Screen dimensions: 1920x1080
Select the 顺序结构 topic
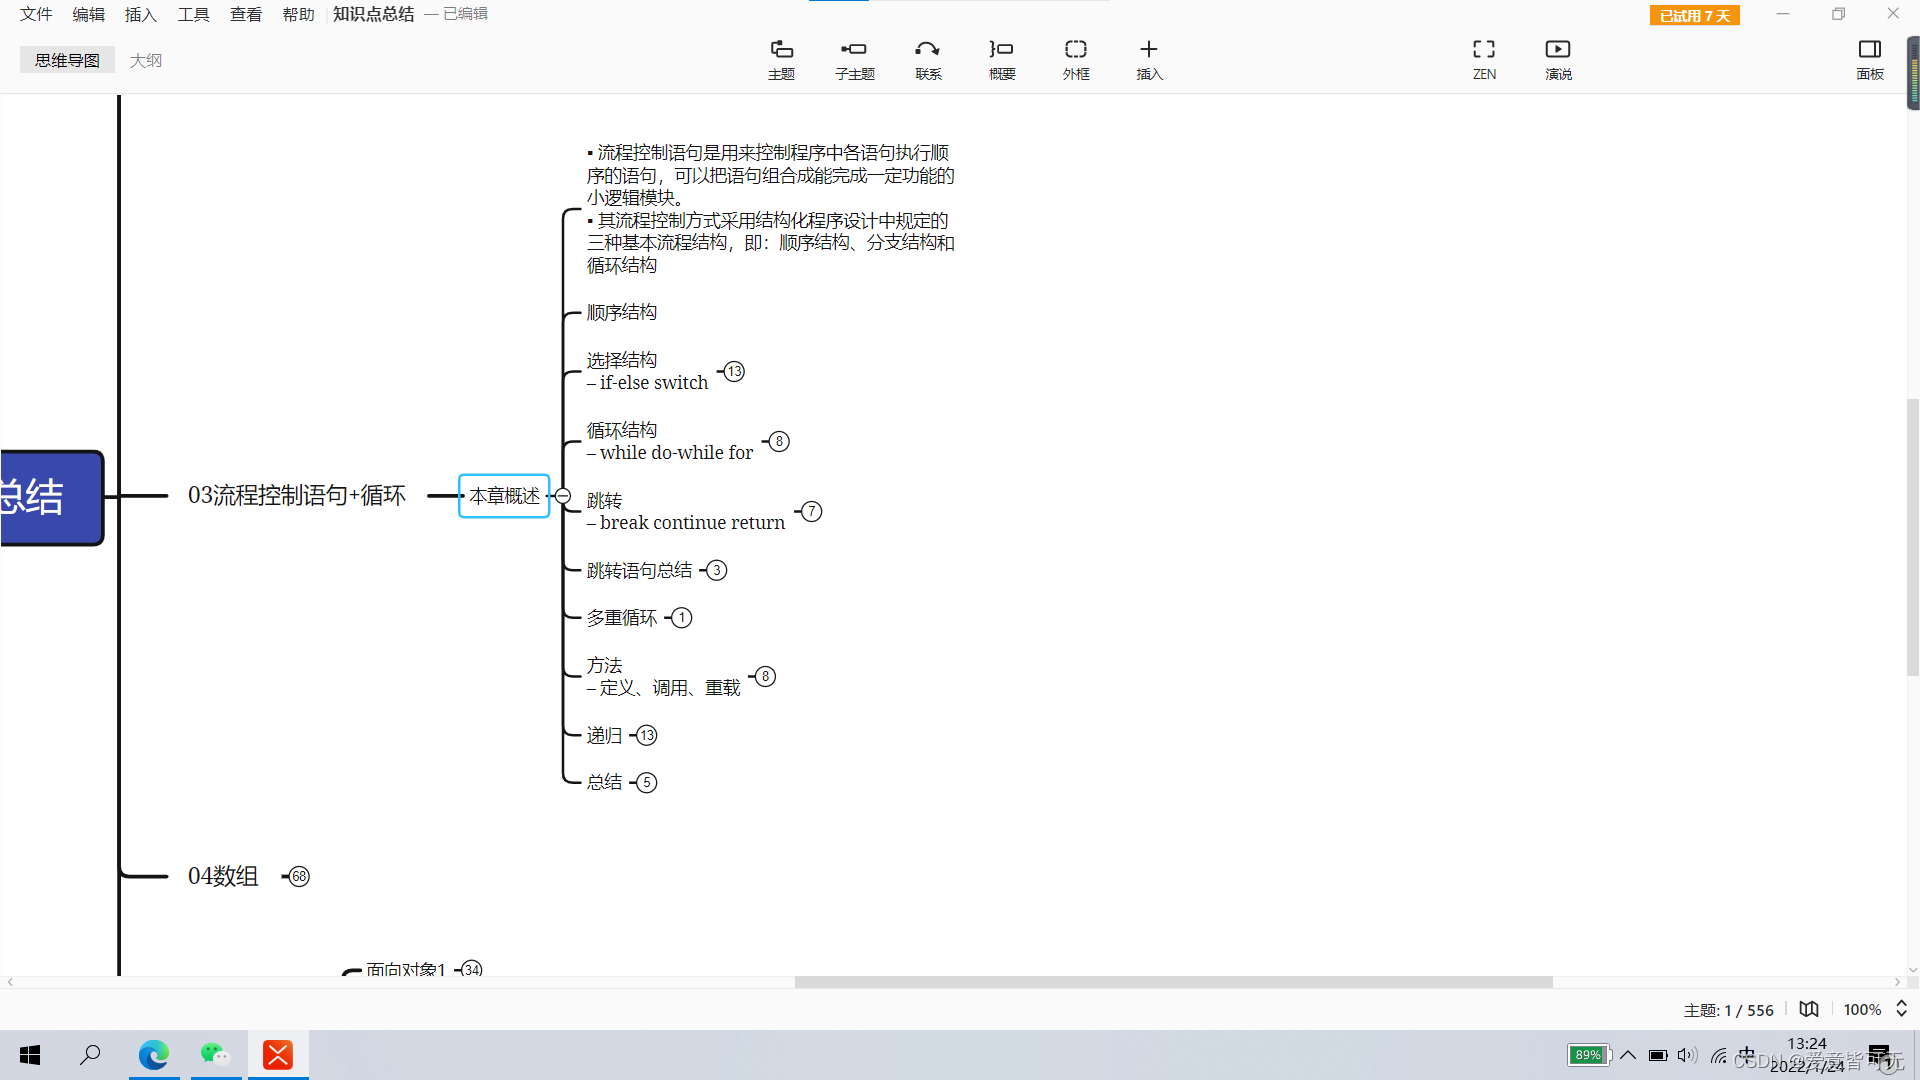621,313
